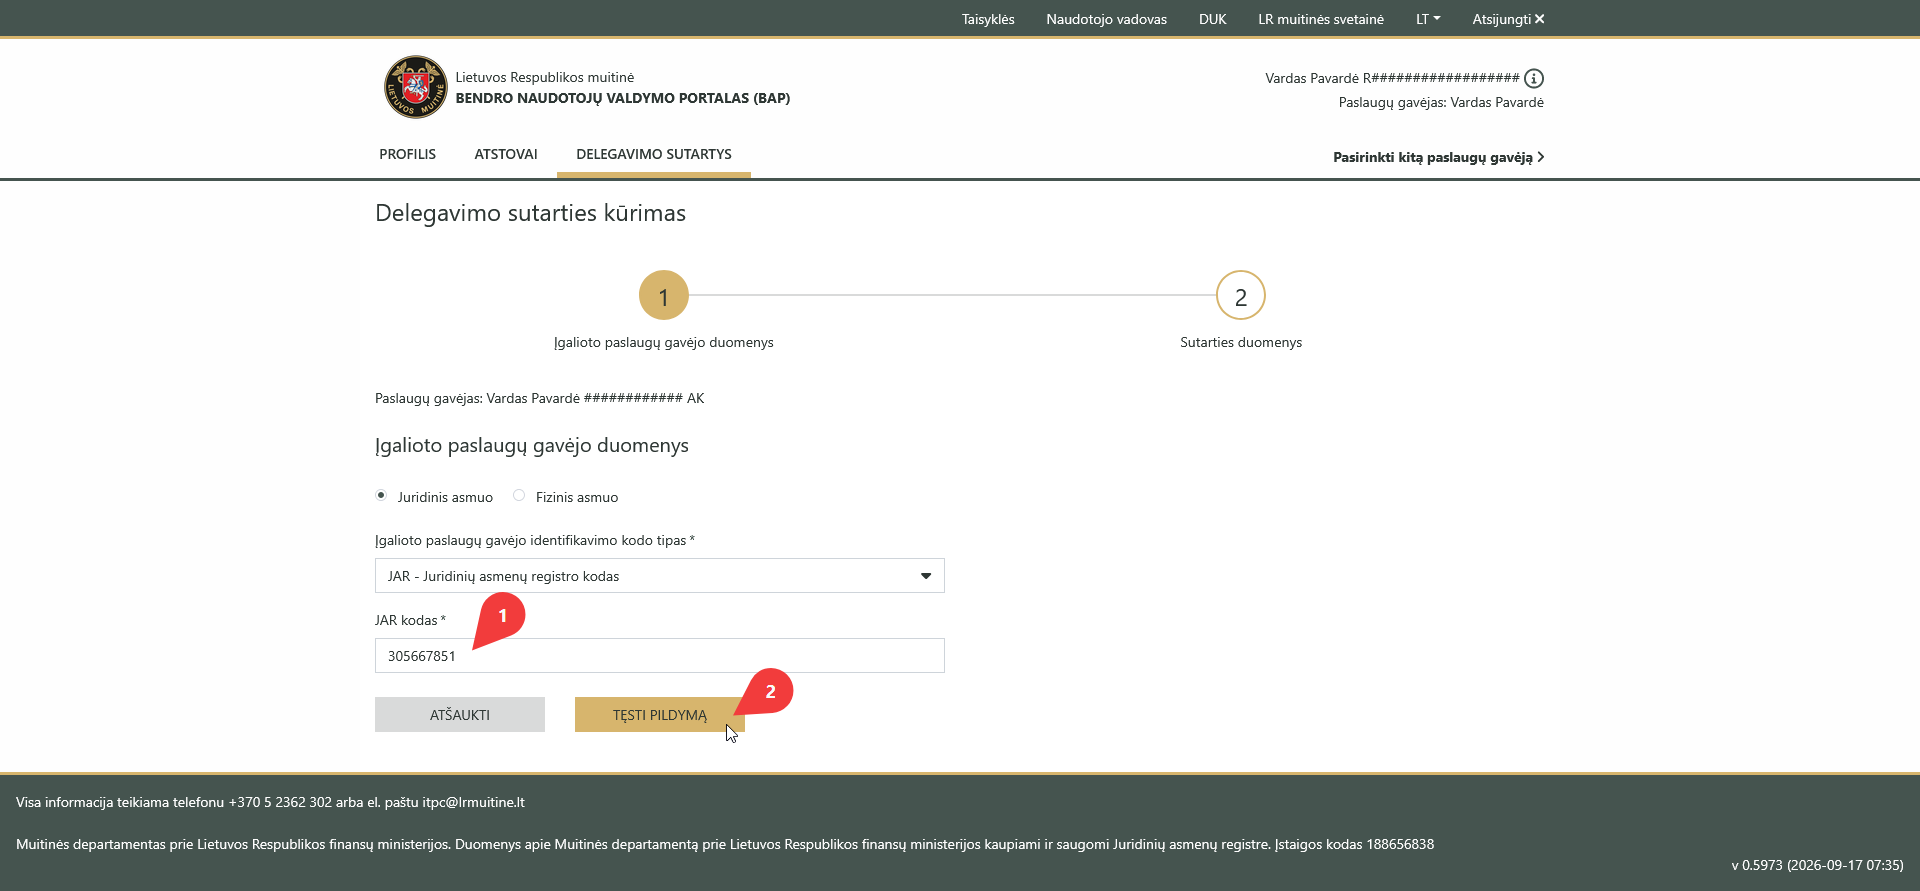Expand Pasirinkti kitą paslaugų gavėją

tap(1438, 157)
